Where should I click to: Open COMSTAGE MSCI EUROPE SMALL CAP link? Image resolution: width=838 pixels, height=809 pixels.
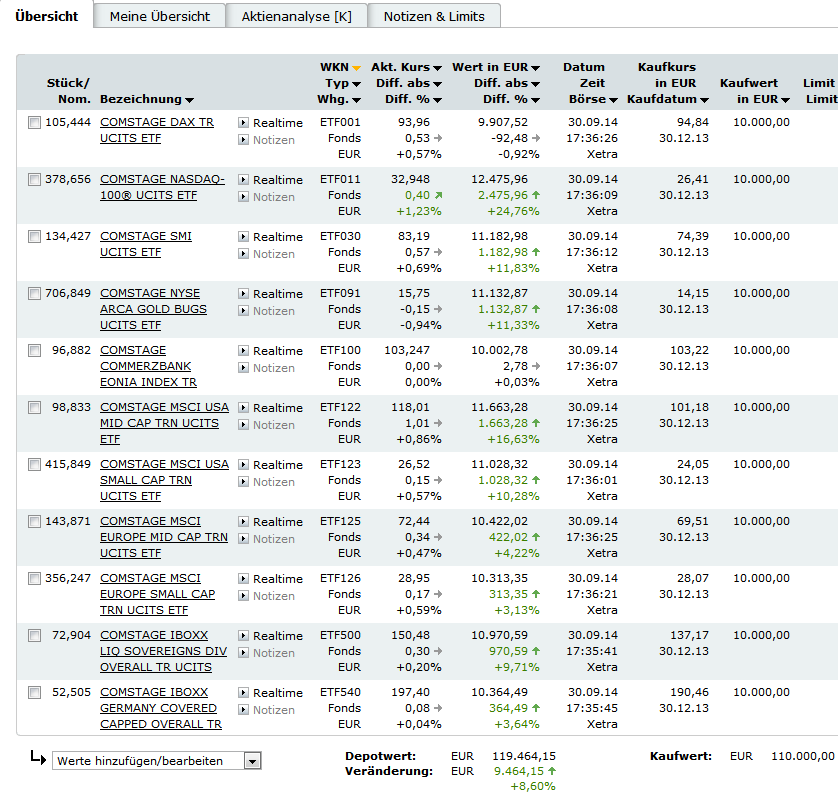[157, 594]
